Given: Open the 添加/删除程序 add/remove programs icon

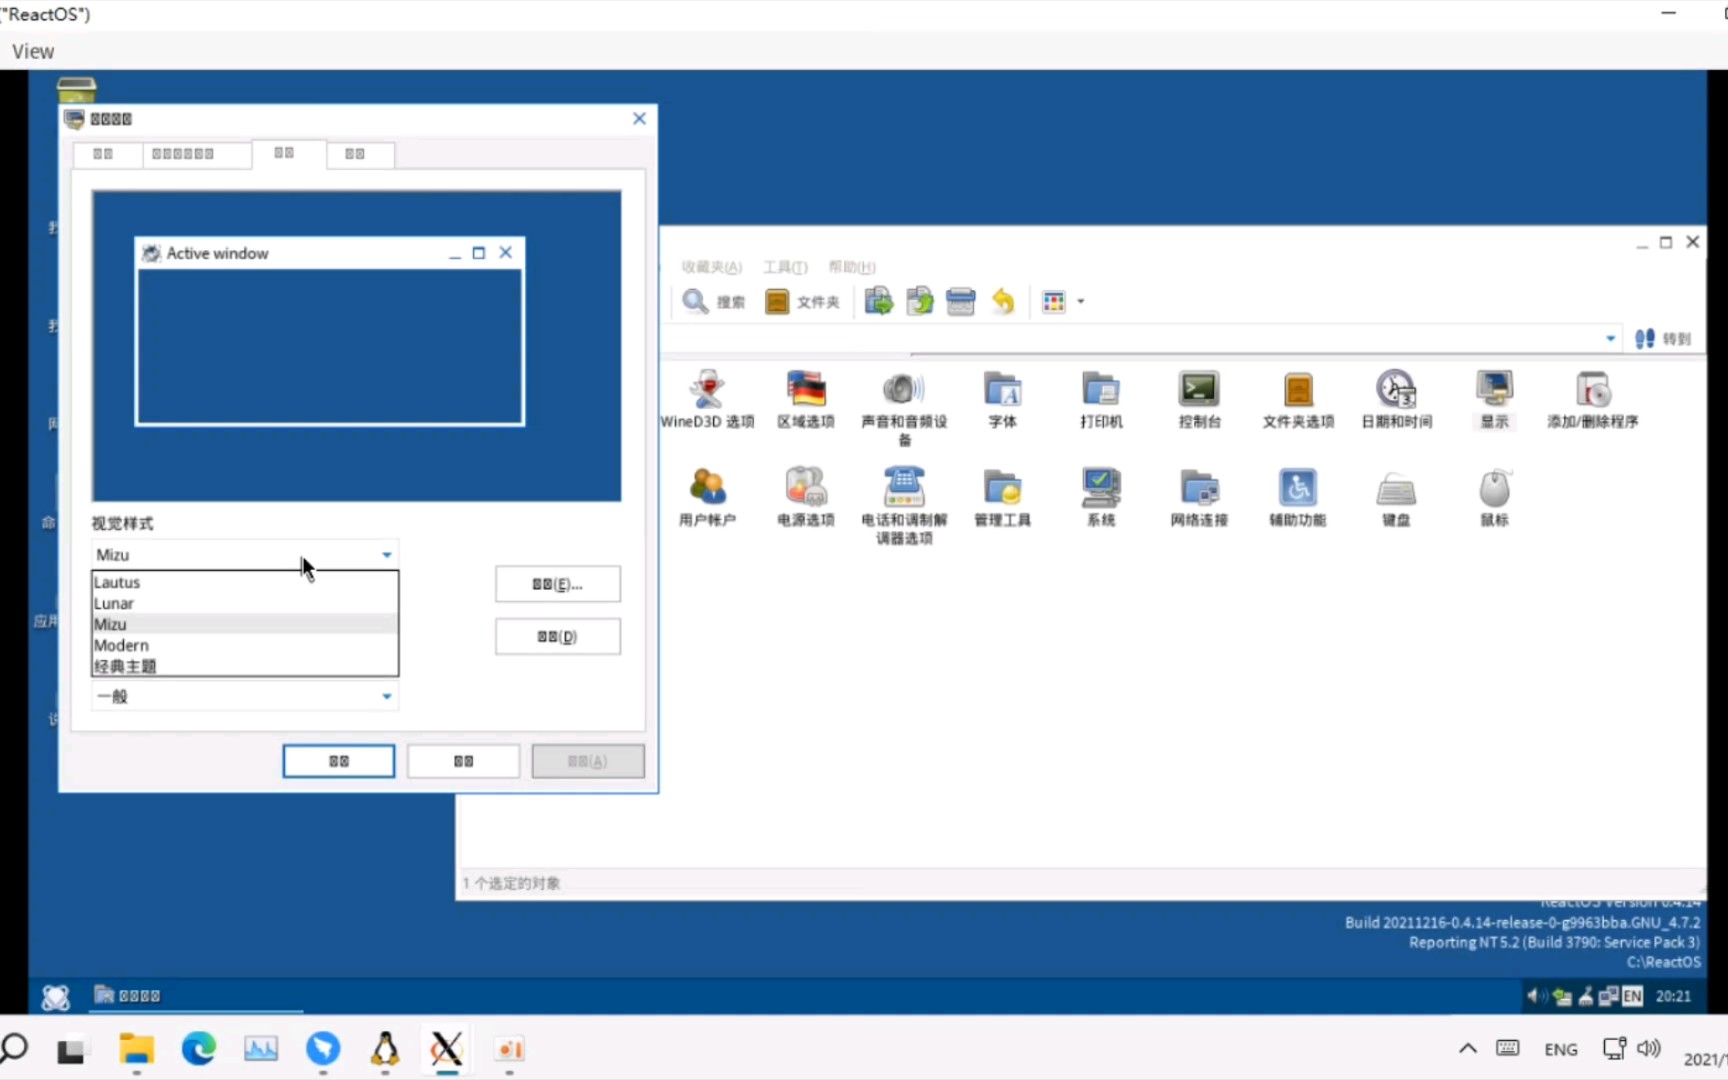Looking at the screenshot, I should point(1593,399).
